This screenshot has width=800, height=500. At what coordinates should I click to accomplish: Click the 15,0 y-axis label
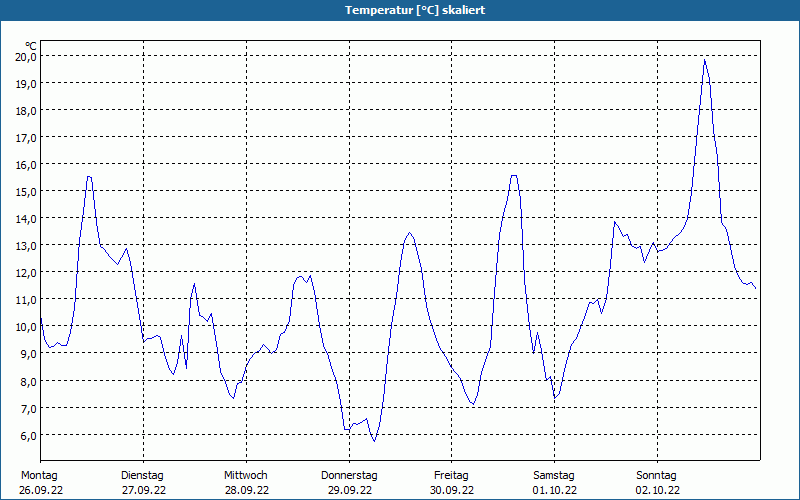tap(25, 192)
